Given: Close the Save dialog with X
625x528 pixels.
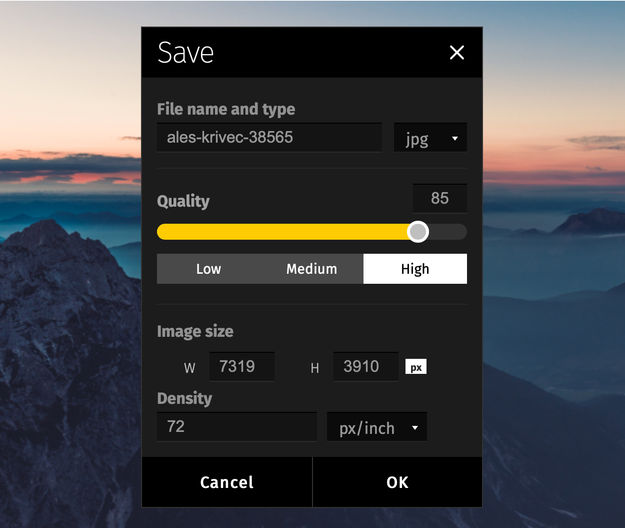Looking at the screenshot, I should (457, 52).
